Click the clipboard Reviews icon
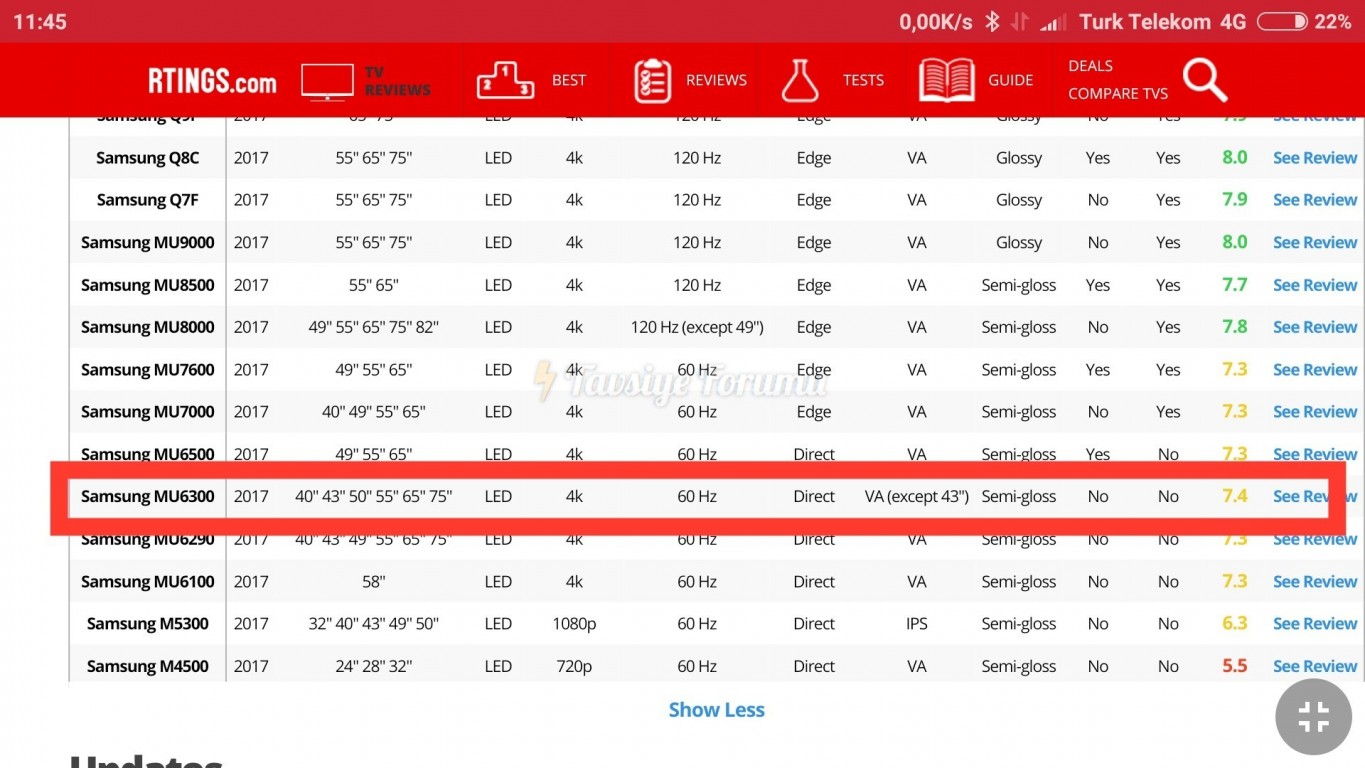The height and width of the screenshot is (768, 1365). click(x=653, y=81)
